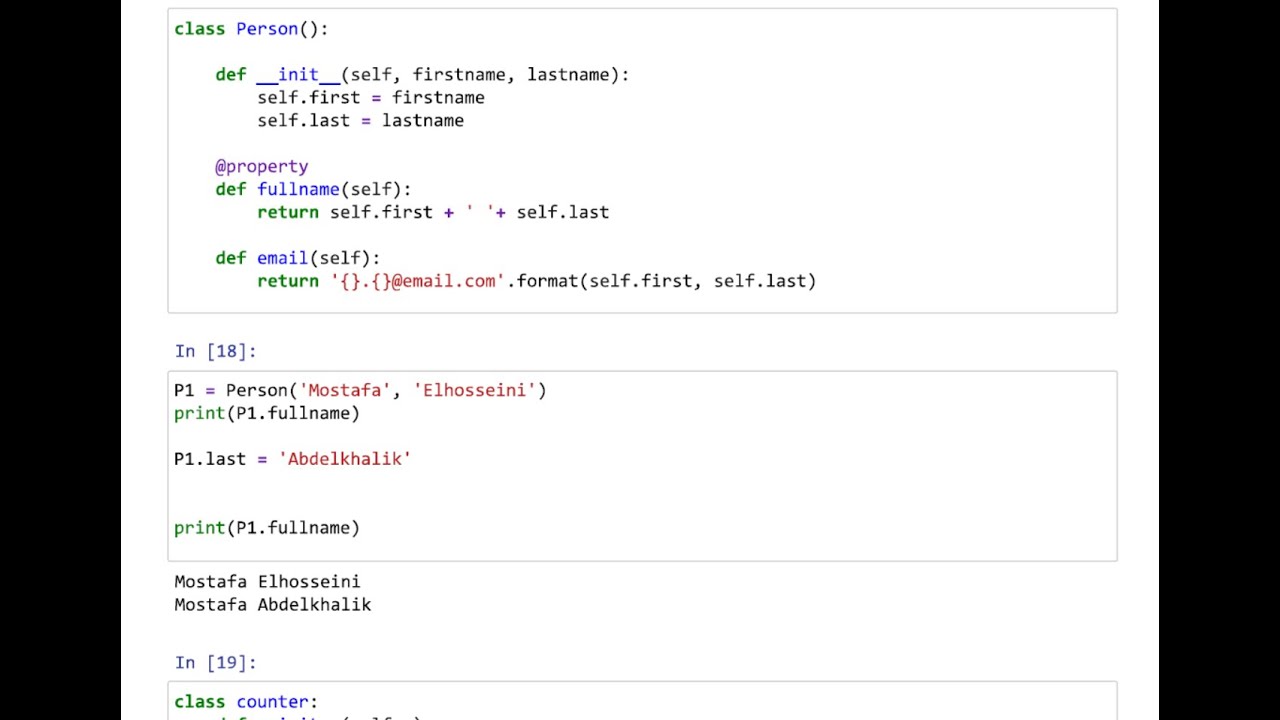Click the 'return self.first' statement line
1280x720 pixels.
(433, 213)
